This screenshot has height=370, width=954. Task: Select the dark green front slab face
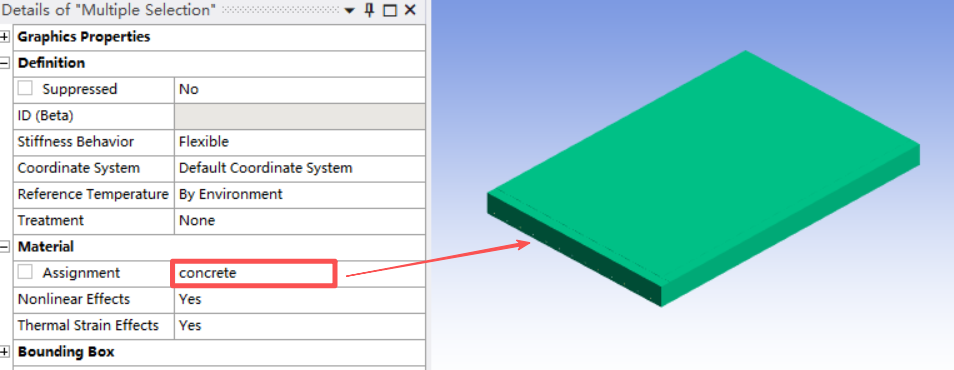pyautogui.click(x=574, y=250)
